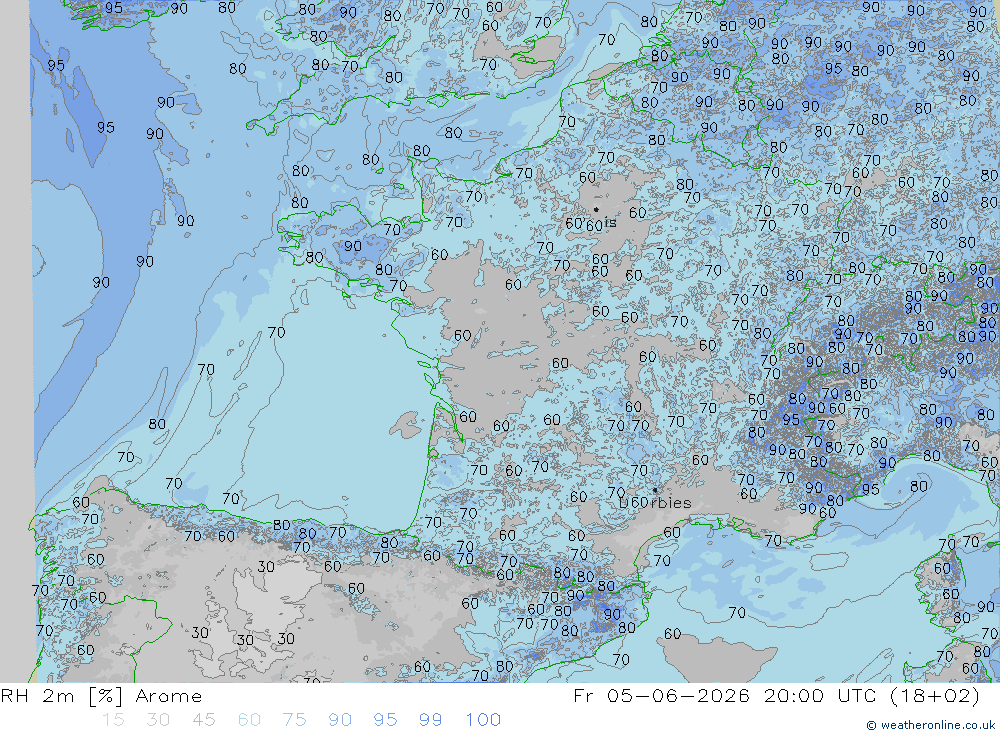The width and height of the screenshot is (1000, 733).
Task: Click the 'Fr' weekday label
Action: [x=584, y=696]
